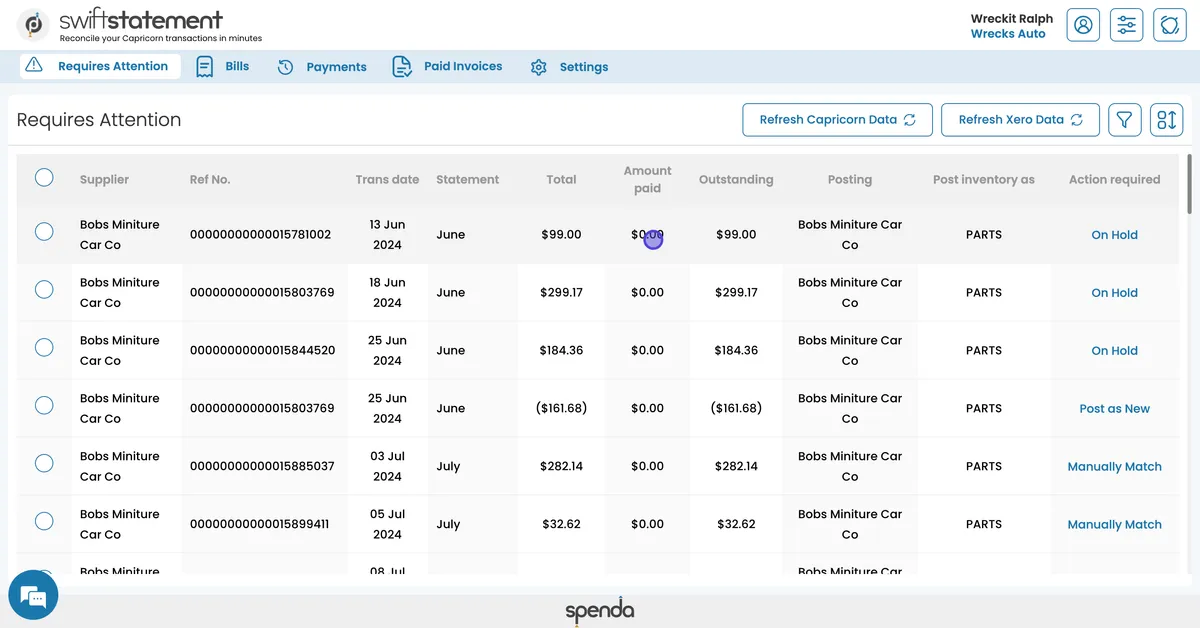The height and width of the screenshot is (628, 1200).
Task: Click the filter funnel icon
Action: coord(1124,119)
